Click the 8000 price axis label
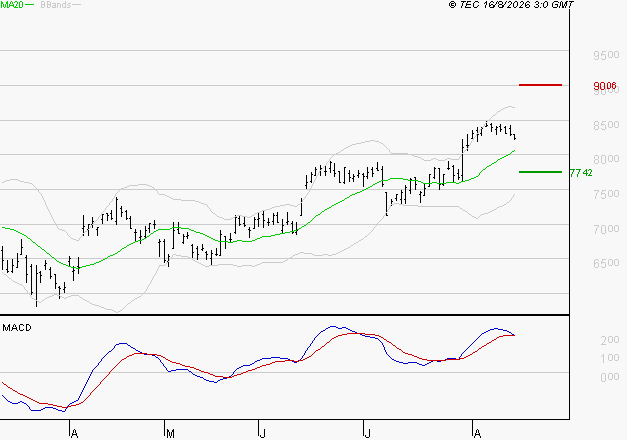Image resolution: width=627 pixels, height=440 pixels. pyautogui.click(x=606, y=159)
